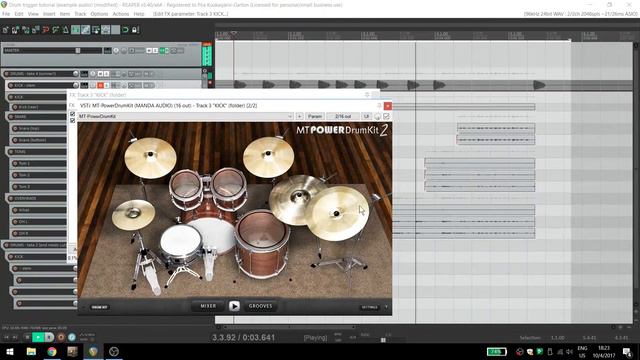Click the red Undo toolbar icon
The width and height of the screenshot is (640, 360).
click(46, 30)
